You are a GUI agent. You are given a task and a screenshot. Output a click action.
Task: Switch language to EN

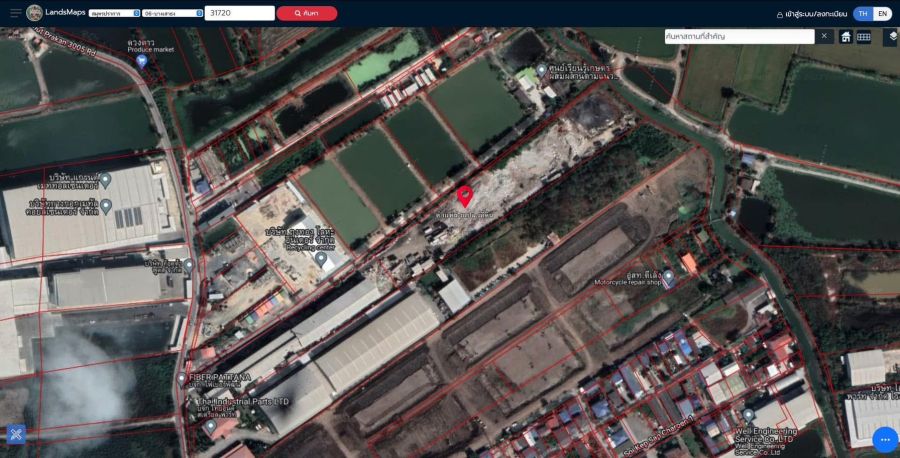click(882, 14)
